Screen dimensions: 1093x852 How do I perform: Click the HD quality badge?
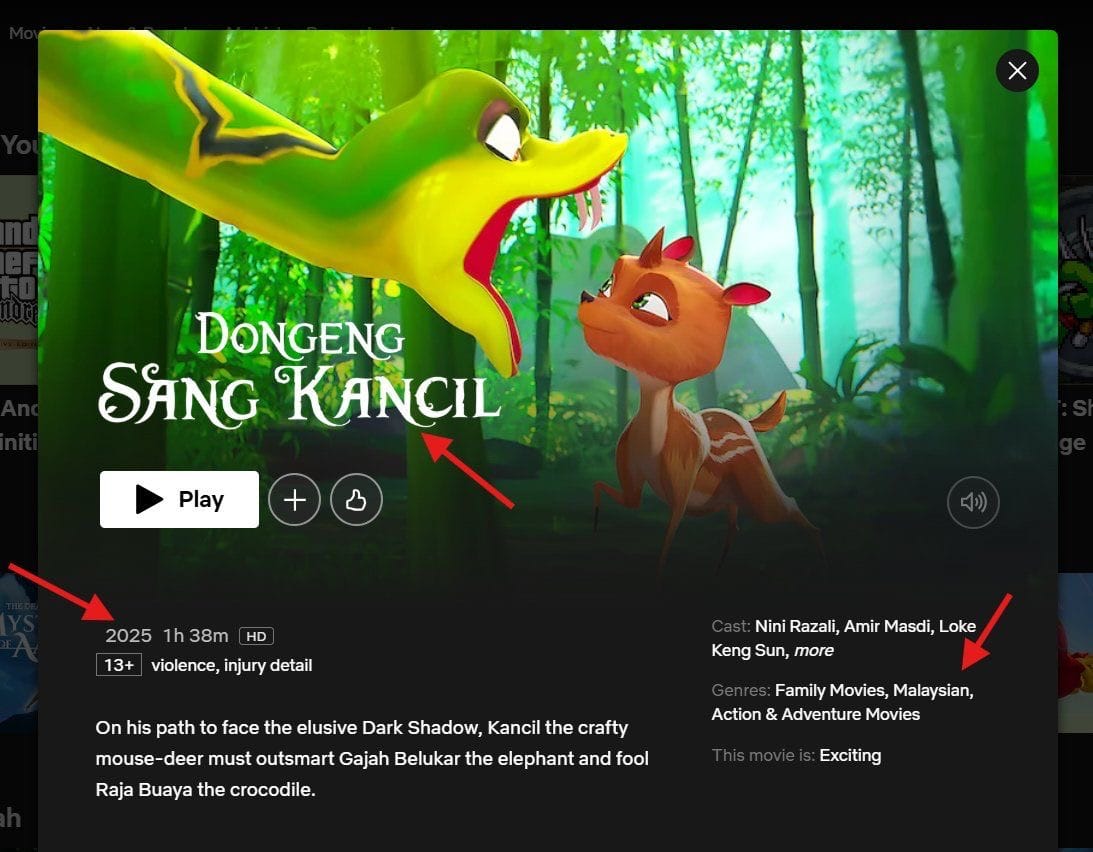pos(256,636)
